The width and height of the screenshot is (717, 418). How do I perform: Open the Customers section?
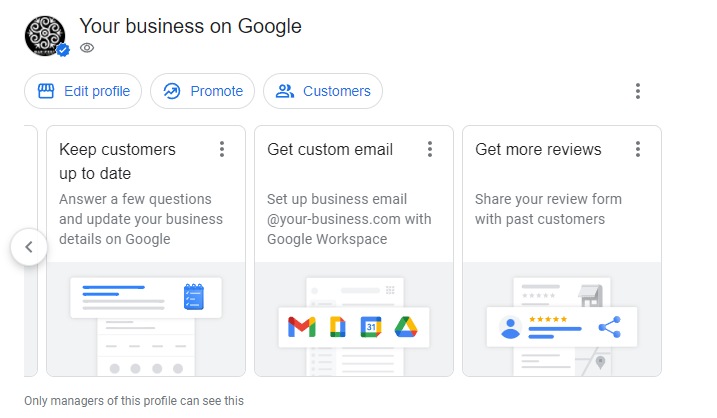tap(323, 91)
